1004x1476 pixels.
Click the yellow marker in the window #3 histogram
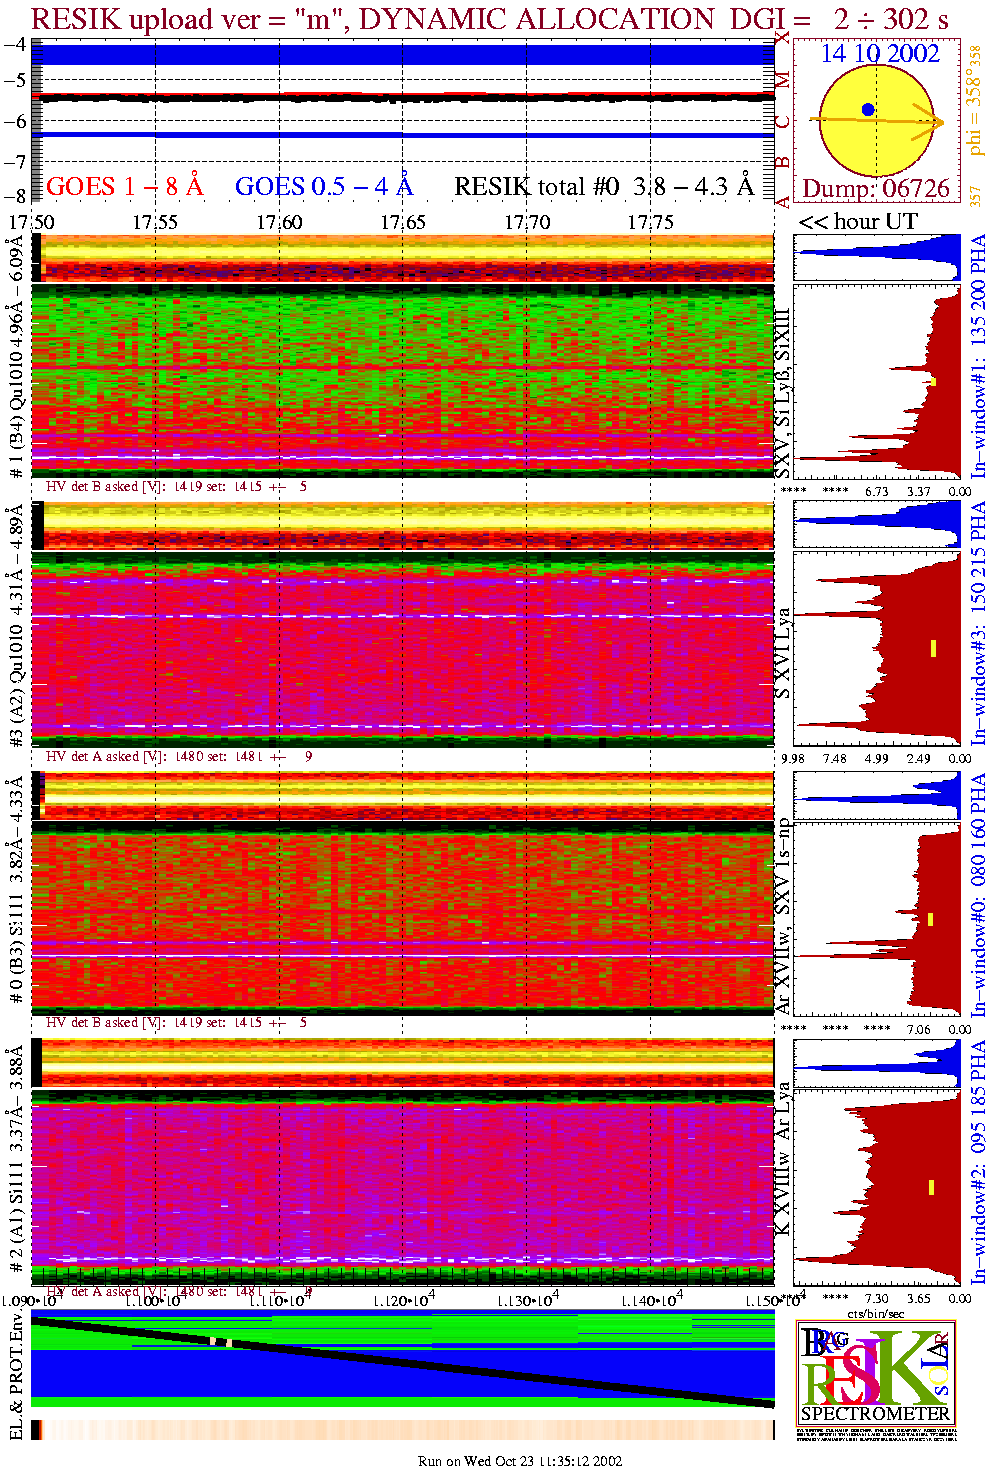click(933, 648)
